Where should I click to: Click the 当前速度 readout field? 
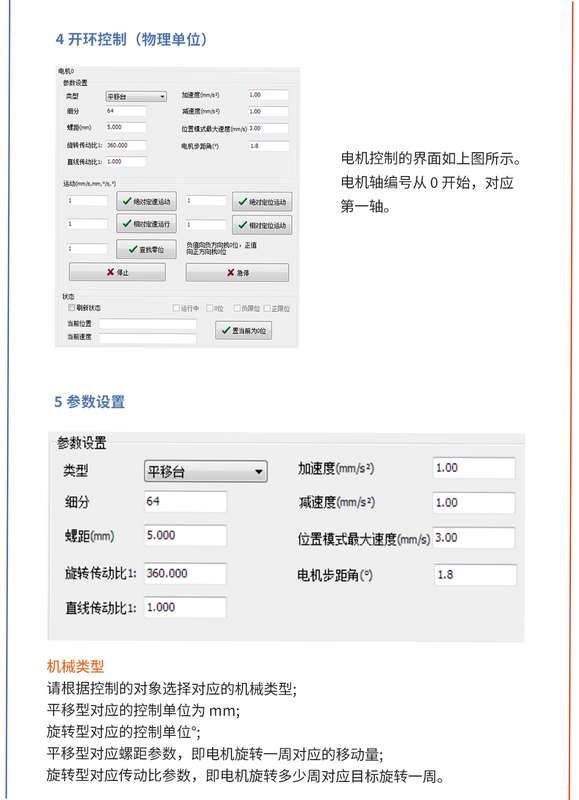click(147, 338)
